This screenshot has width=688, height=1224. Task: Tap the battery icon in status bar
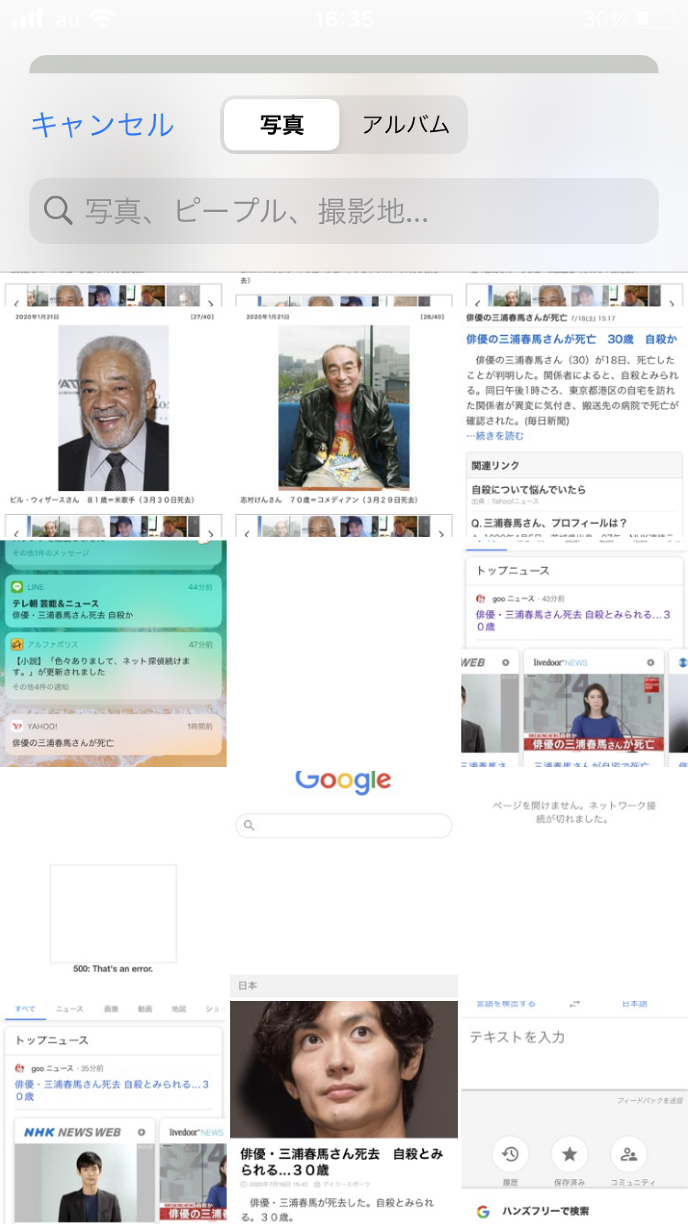pos(654,19)
